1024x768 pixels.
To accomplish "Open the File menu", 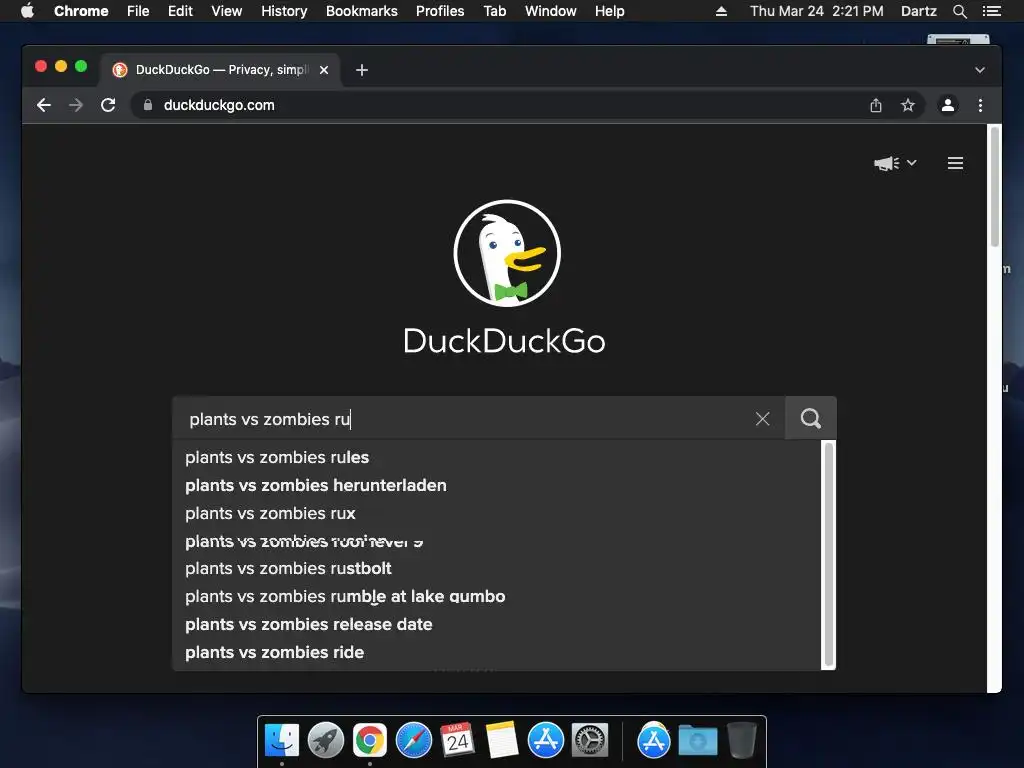I will point(138,11).
